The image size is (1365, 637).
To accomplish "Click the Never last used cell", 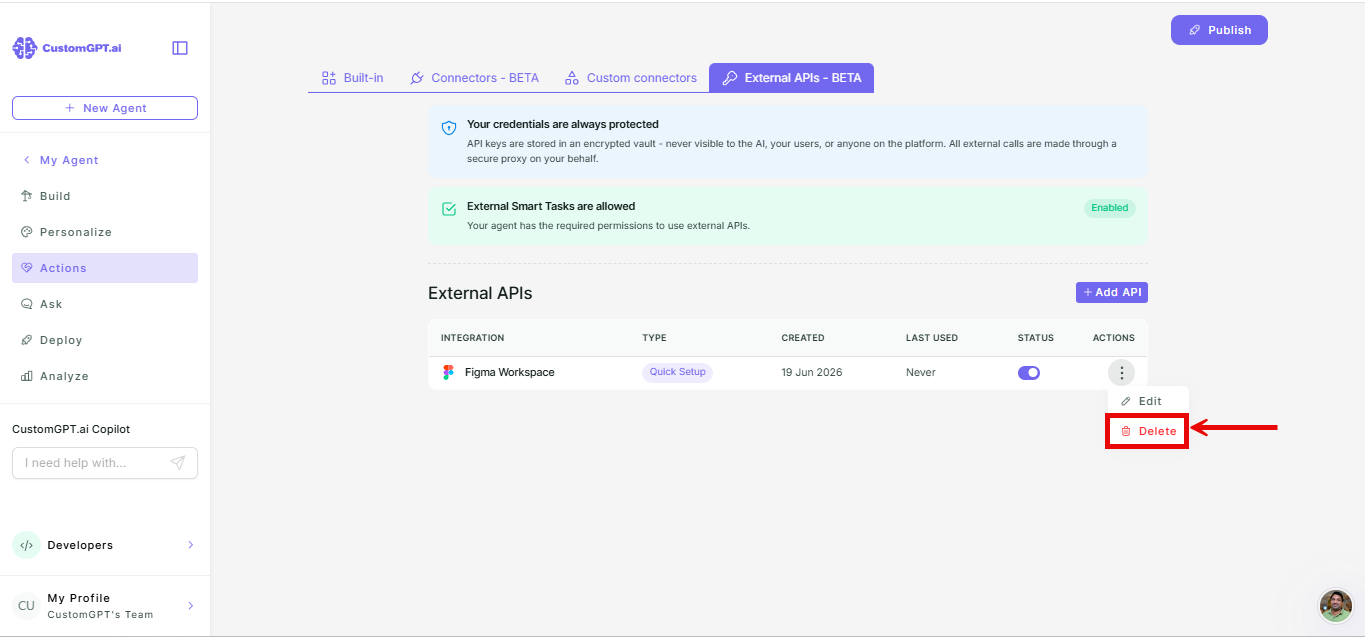I will click(x=921, y=372).
